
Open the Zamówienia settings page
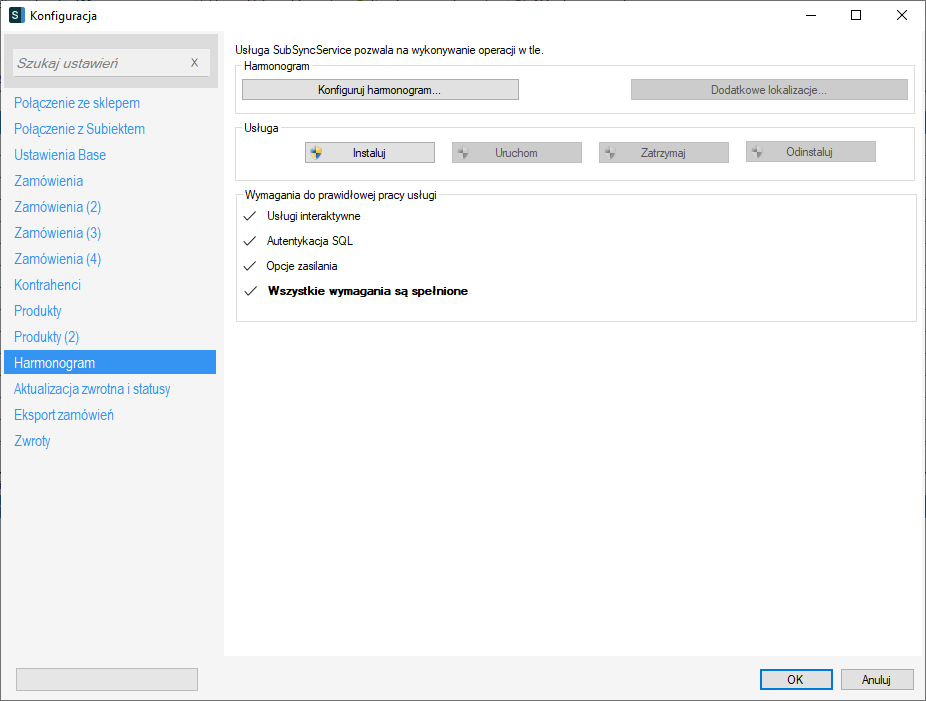pos(49,181)
